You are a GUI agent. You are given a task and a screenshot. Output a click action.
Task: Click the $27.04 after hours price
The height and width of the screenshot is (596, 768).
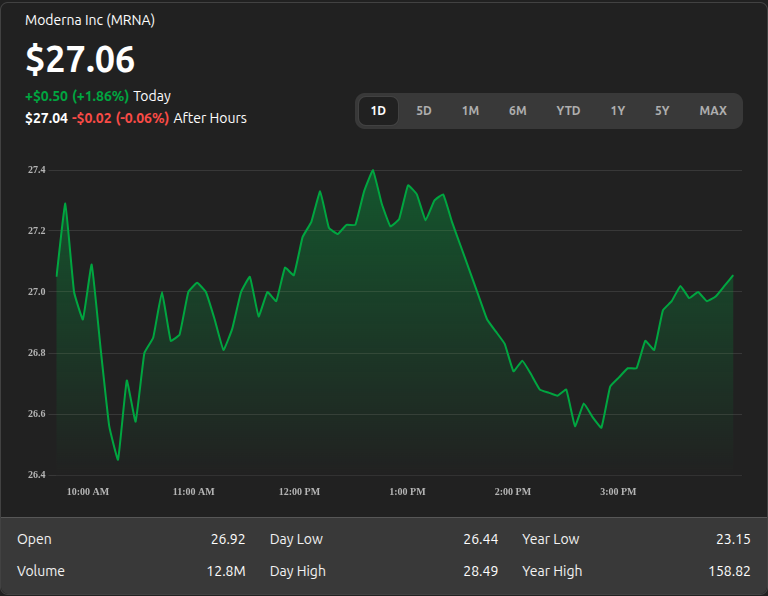click(x=47, y=118)
